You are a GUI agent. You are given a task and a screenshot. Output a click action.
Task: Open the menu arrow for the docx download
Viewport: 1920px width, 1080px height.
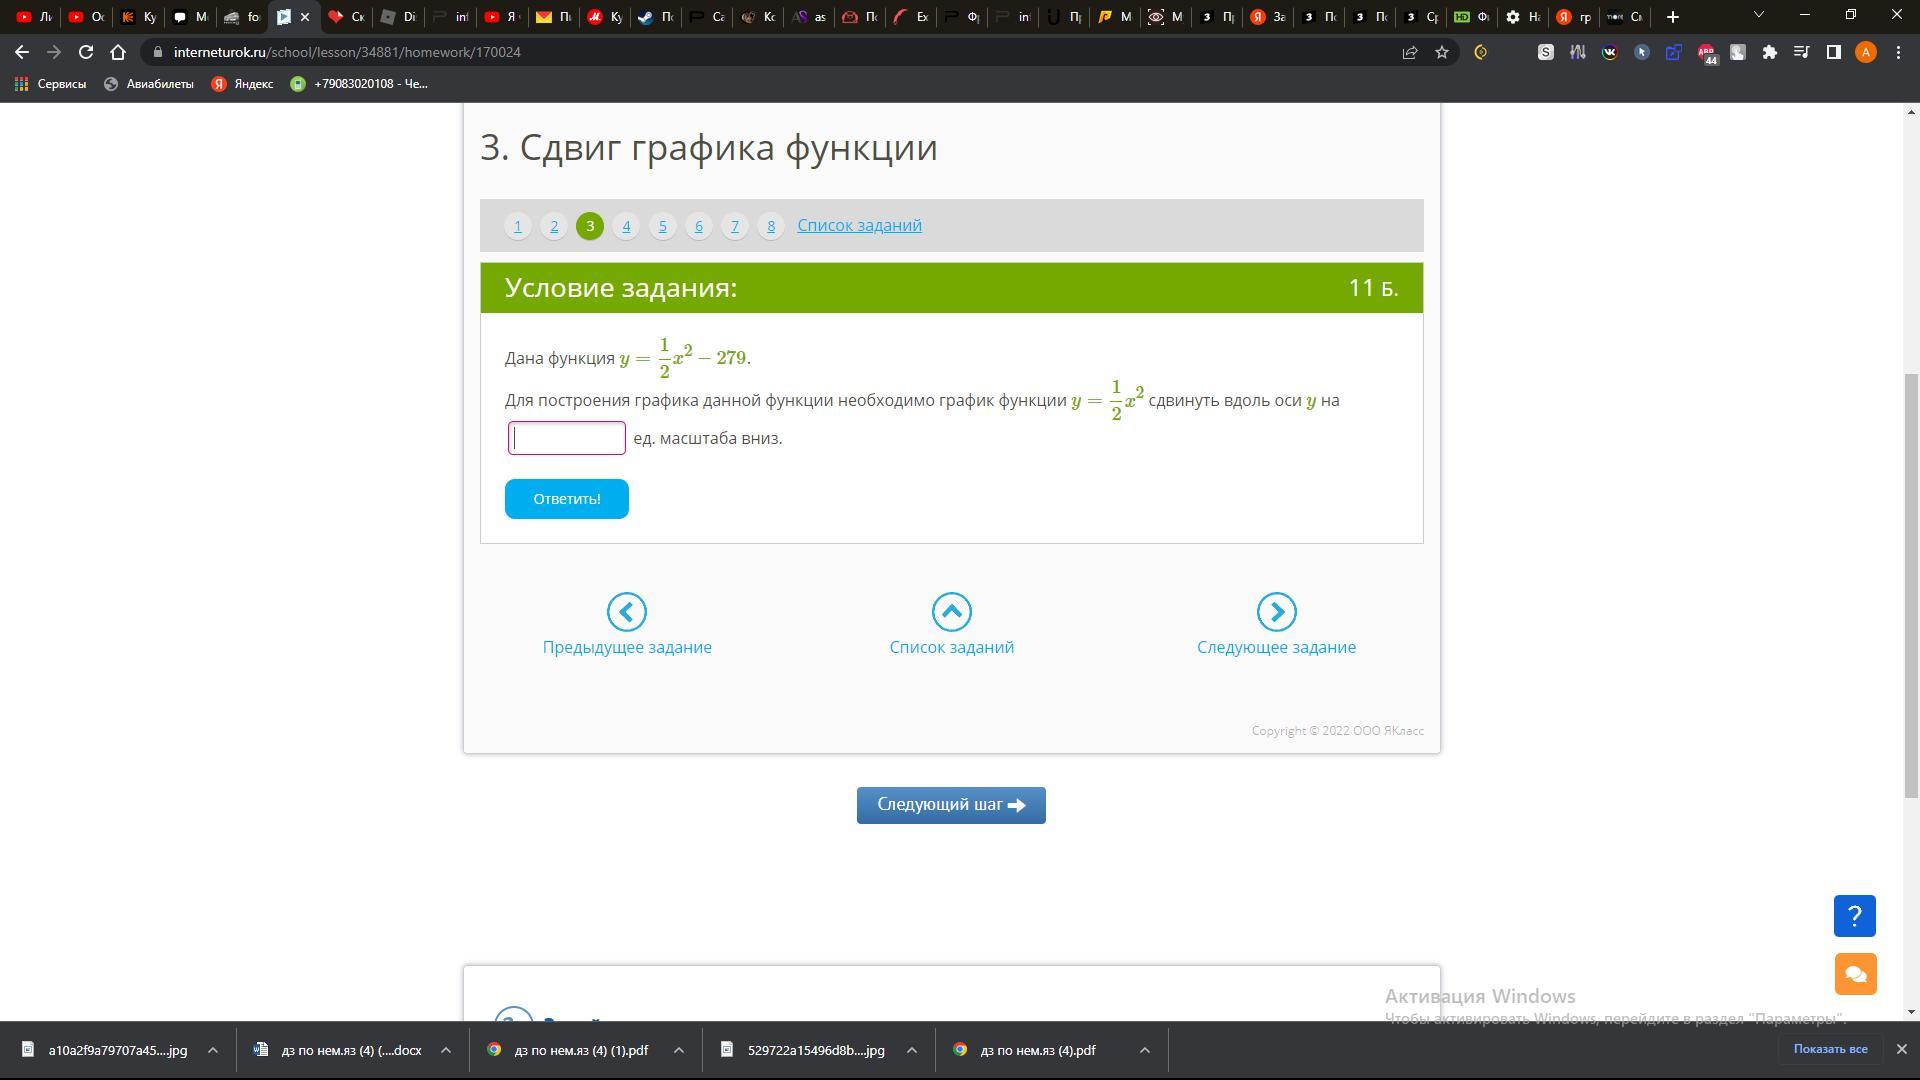tap(446, 1050)
